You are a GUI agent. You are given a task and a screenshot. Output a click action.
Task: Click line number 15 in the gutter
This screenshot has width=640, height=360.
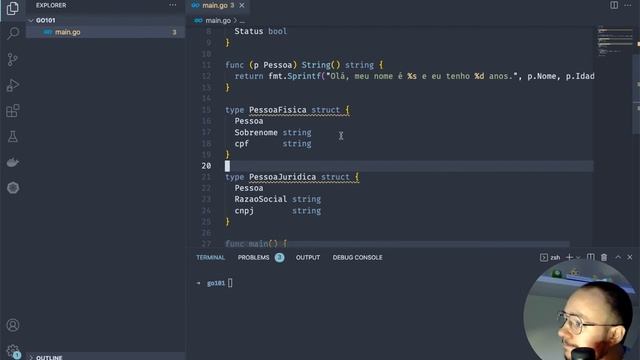click(207, 110)
